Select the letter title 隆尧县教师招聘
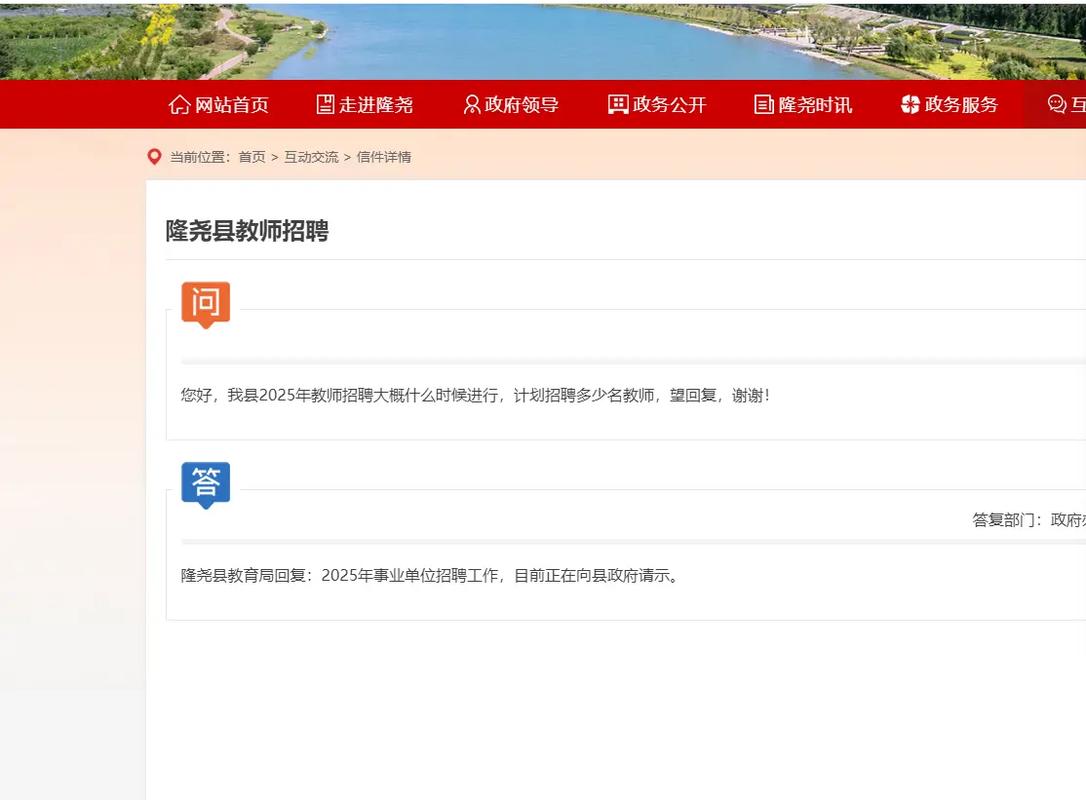The width and height of the screenshot is (1086, 800). pos(249,231)
